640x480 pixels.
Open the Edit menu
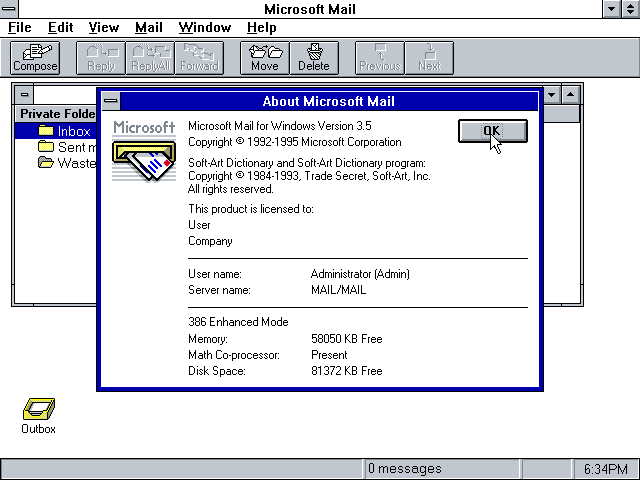pyautogui.click(x=60, y=27)
